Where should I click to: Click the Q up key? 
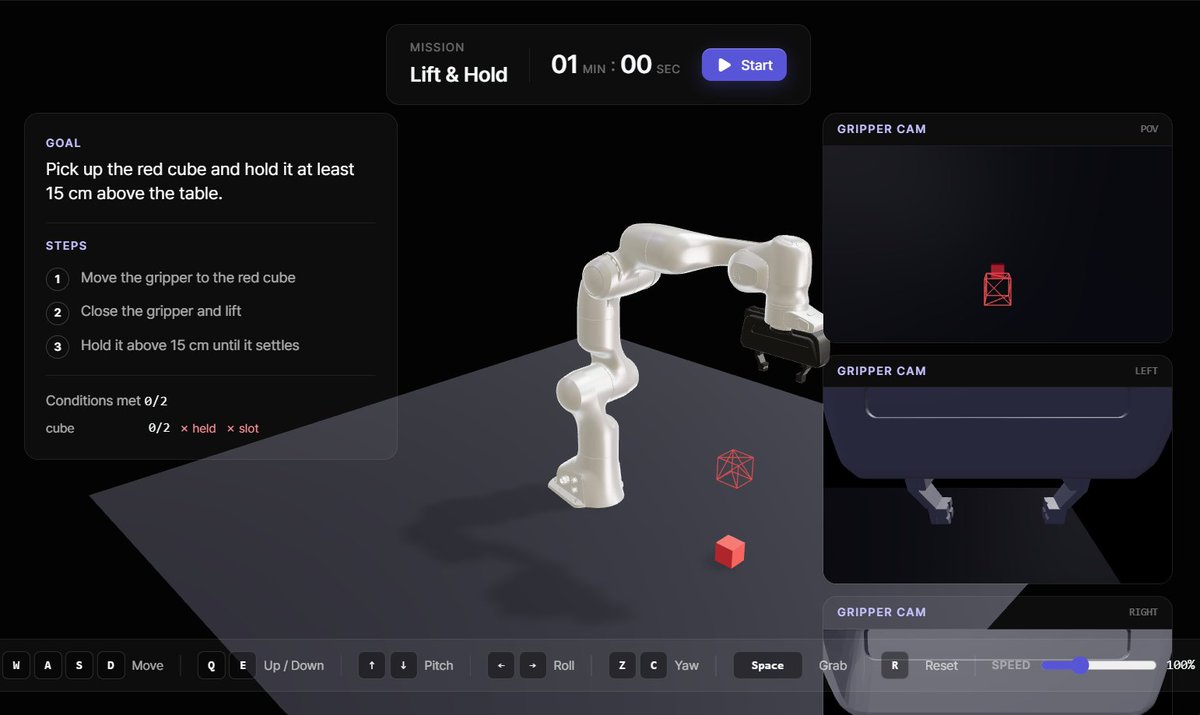point(211,665)
